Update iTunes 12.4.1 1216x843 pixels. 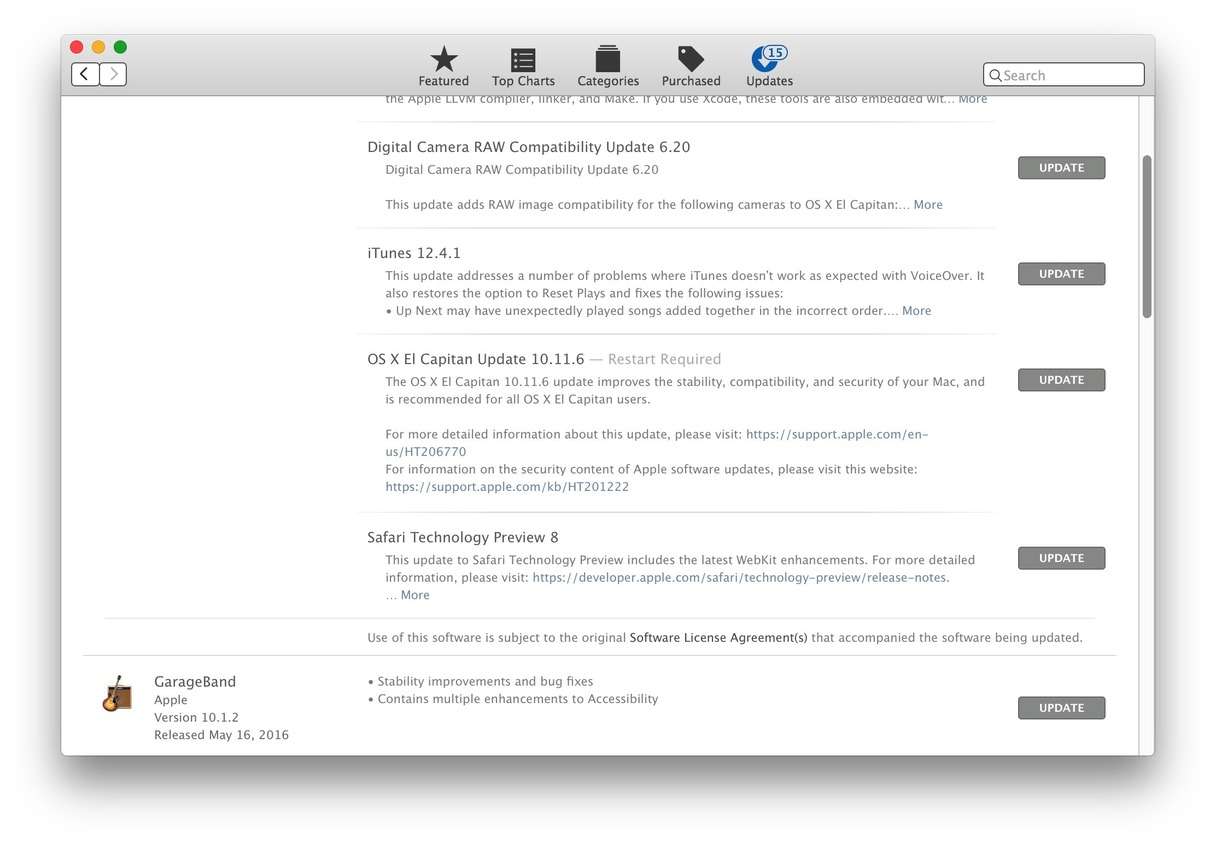[x=1061, y=274]
